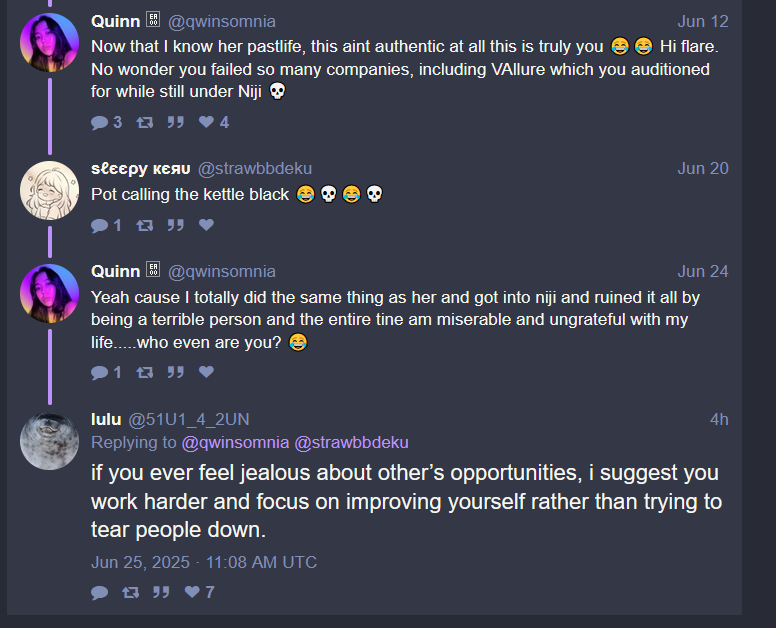This screenshot has width=776, height=628.
Task: Like the sleepy keru post
Action: click(x=206, y=225)
